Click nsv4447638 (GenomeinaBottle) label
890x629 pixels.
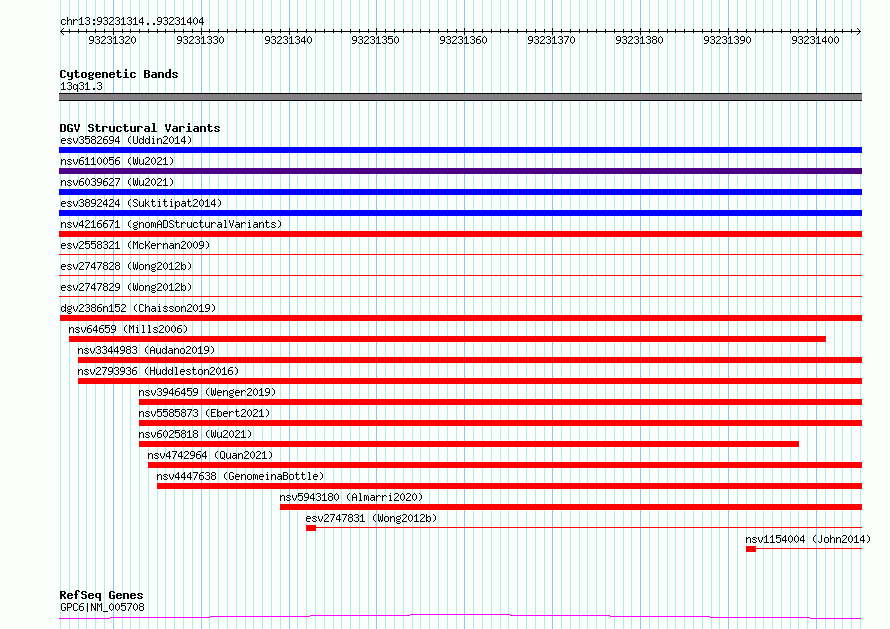240,476
